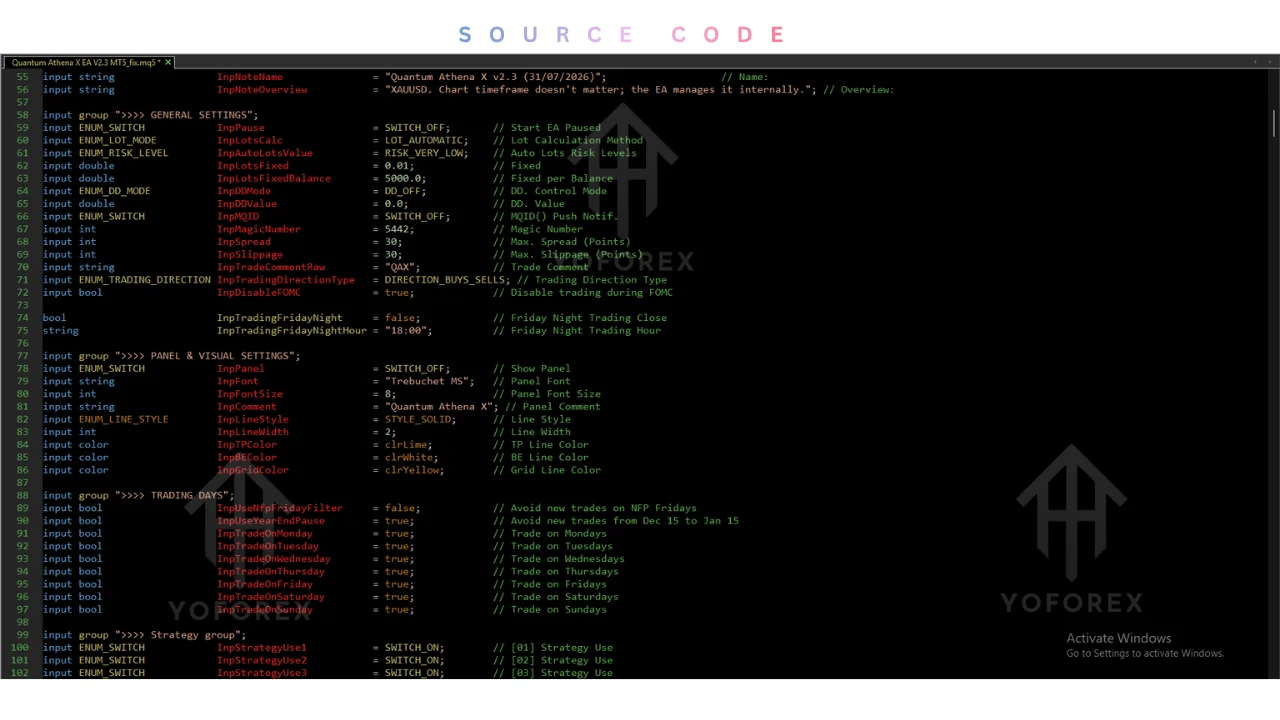The image size is (1280, 720).
Task: Click the InpTradeOnMonday variable name
Action: point(265,534)
